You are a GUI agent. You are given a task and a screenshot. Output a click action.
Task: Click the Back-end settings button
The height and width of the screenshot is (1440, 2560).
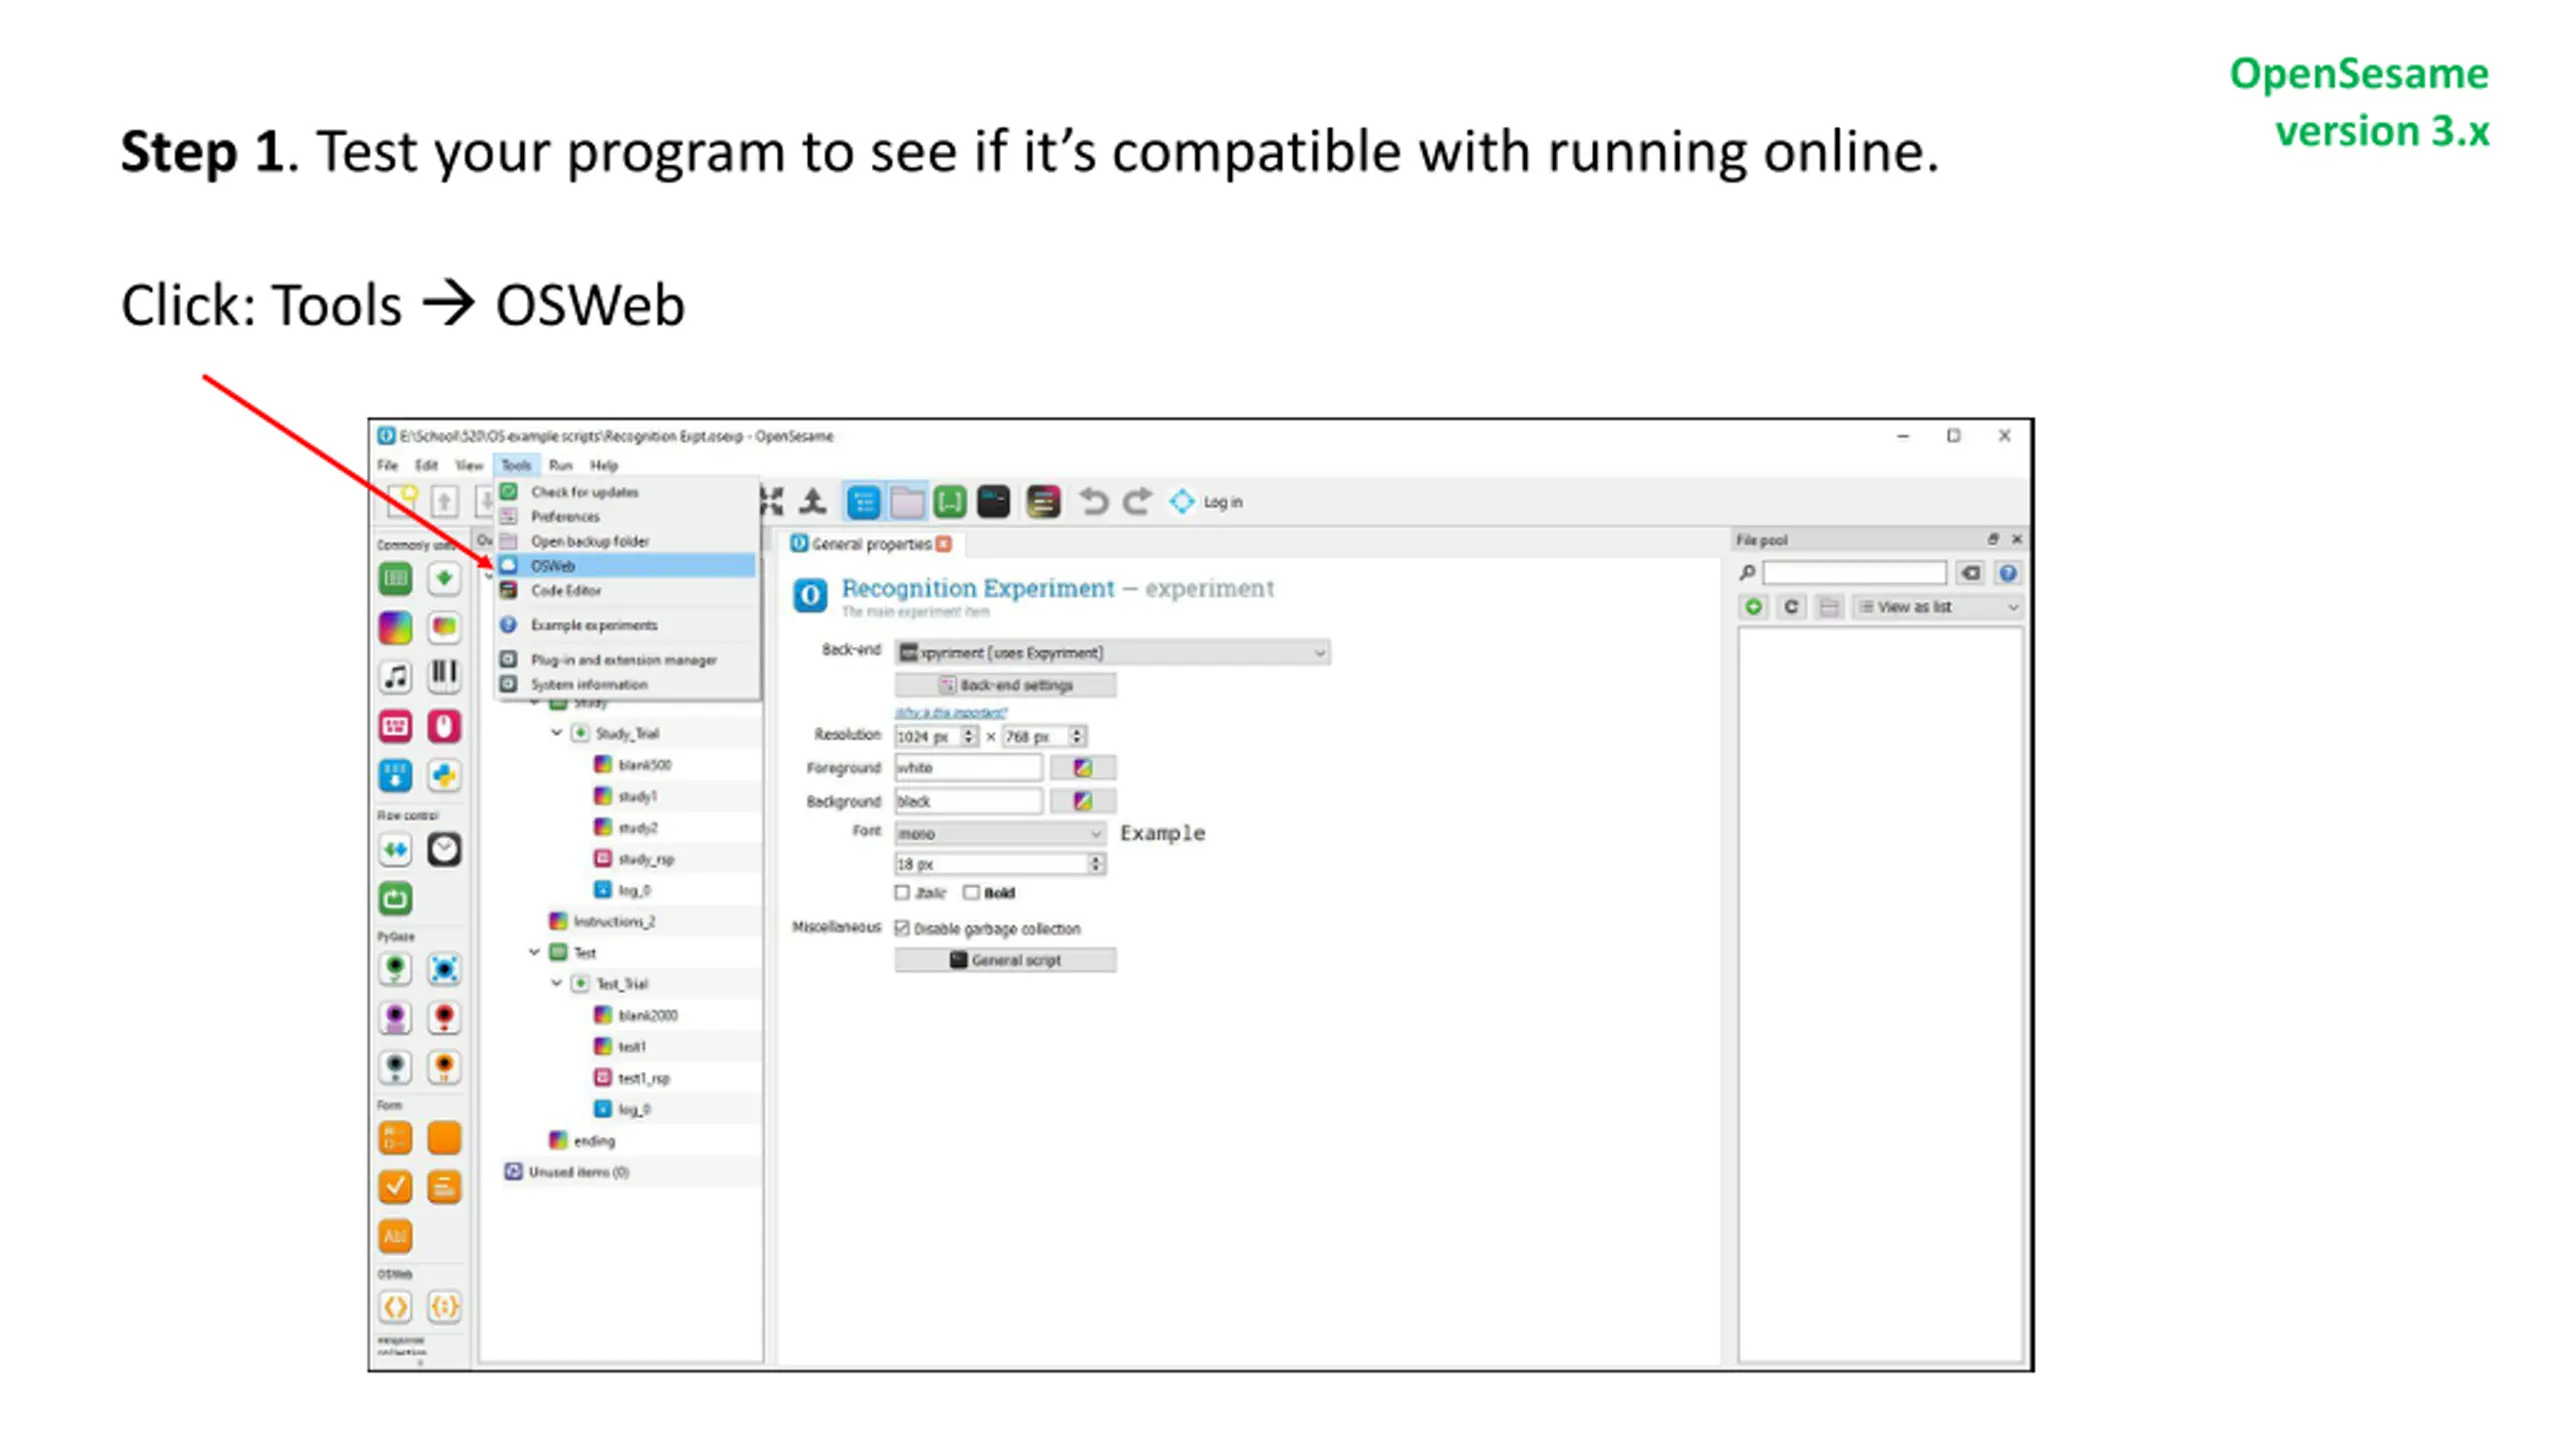coord(1006,685)
